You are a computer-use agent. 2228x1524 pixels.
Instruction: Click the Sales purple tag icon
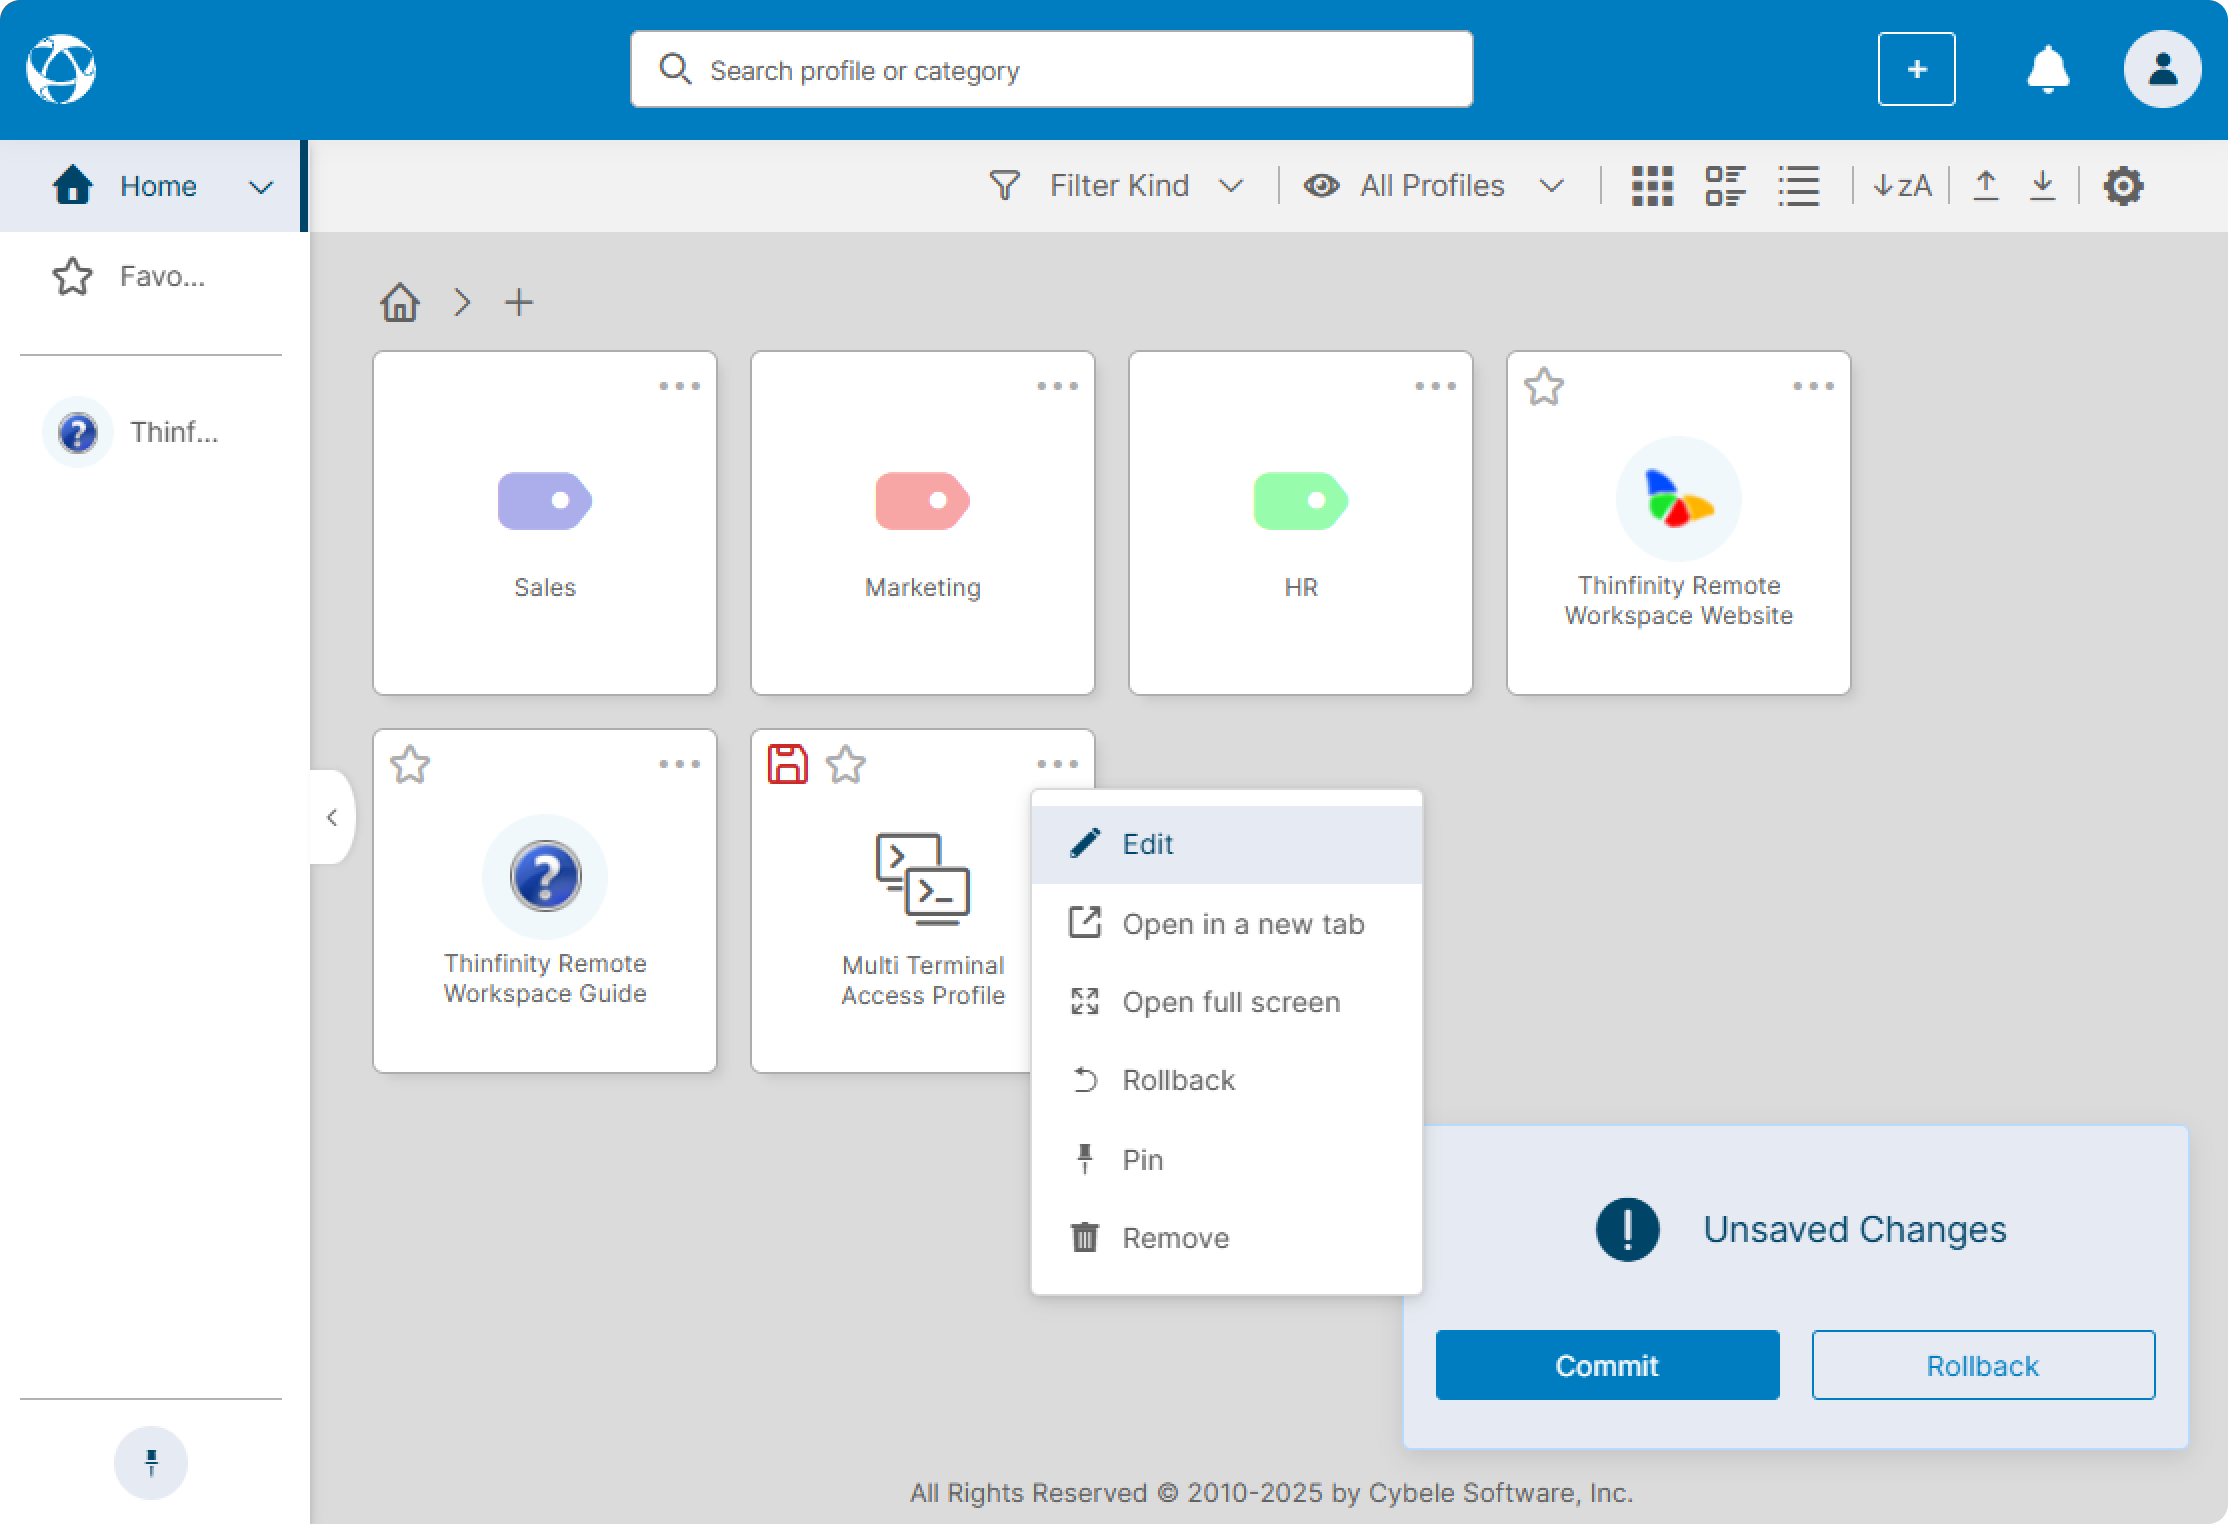point(545,500)
